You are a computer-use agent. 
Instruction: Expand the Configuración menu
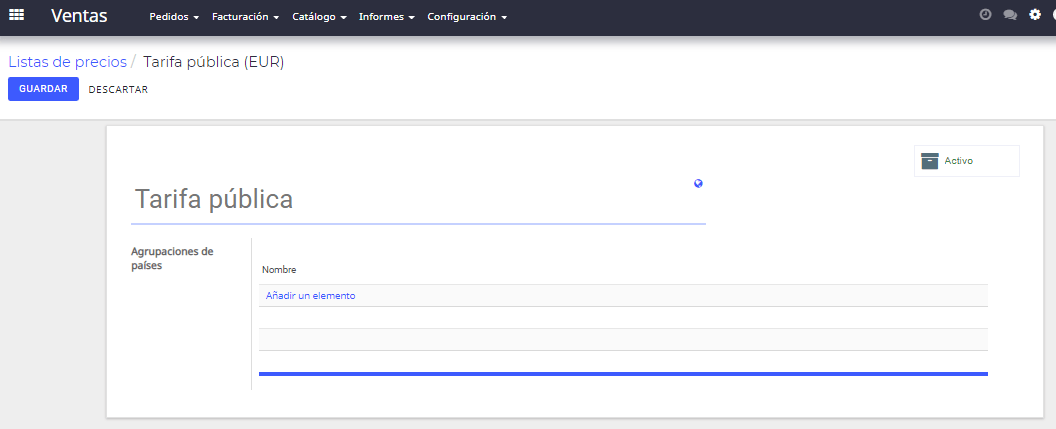coord(467,17)
